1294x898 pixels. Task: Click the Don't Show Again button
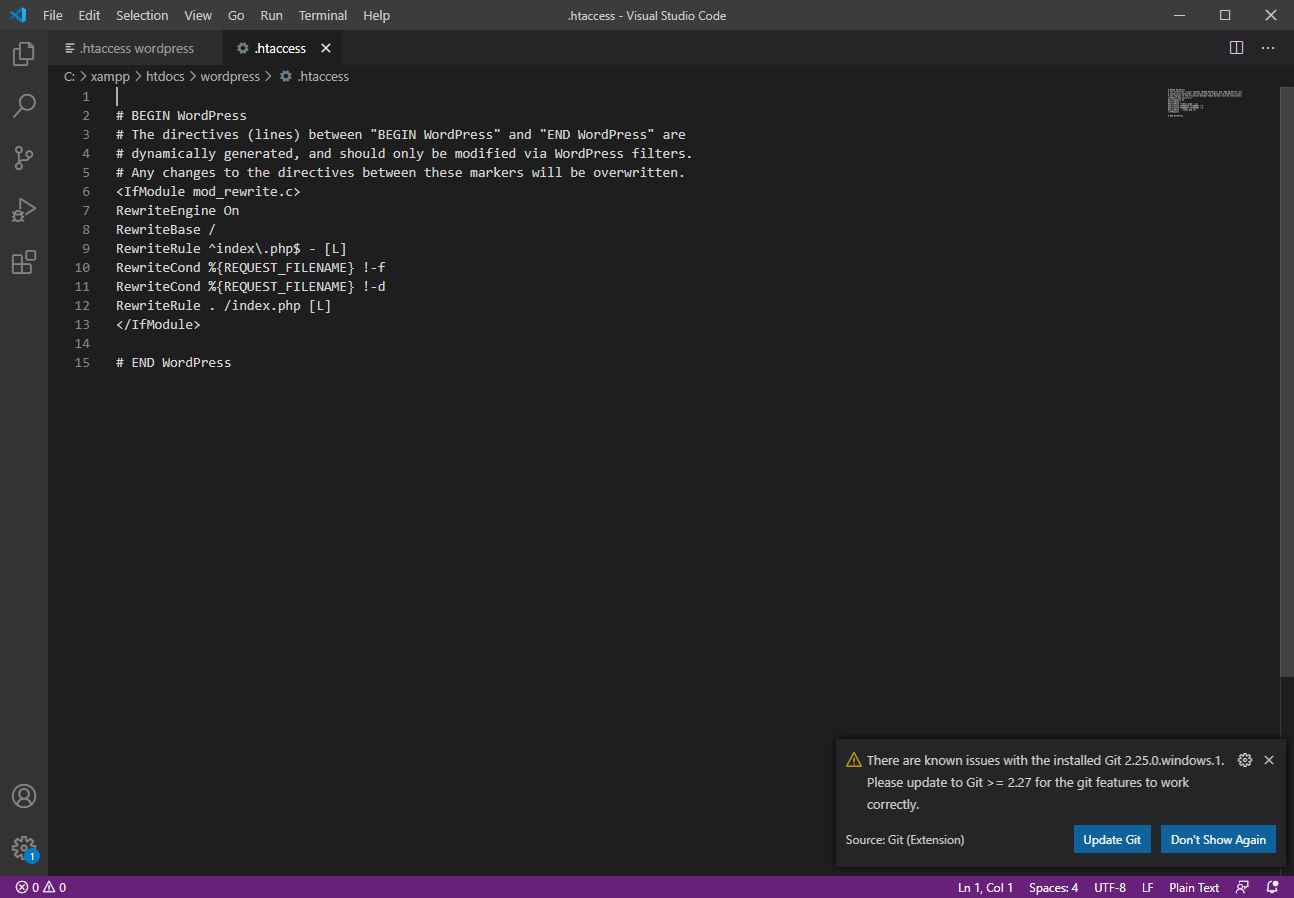point(1218,839)
